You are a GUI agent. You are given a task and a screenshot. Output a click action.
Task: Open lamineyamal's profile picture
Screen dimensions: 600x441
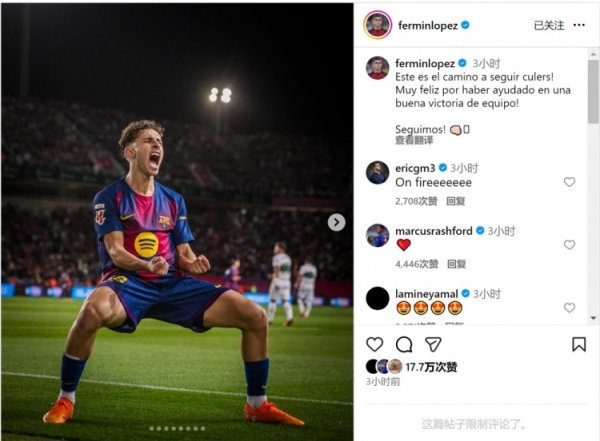377,298
